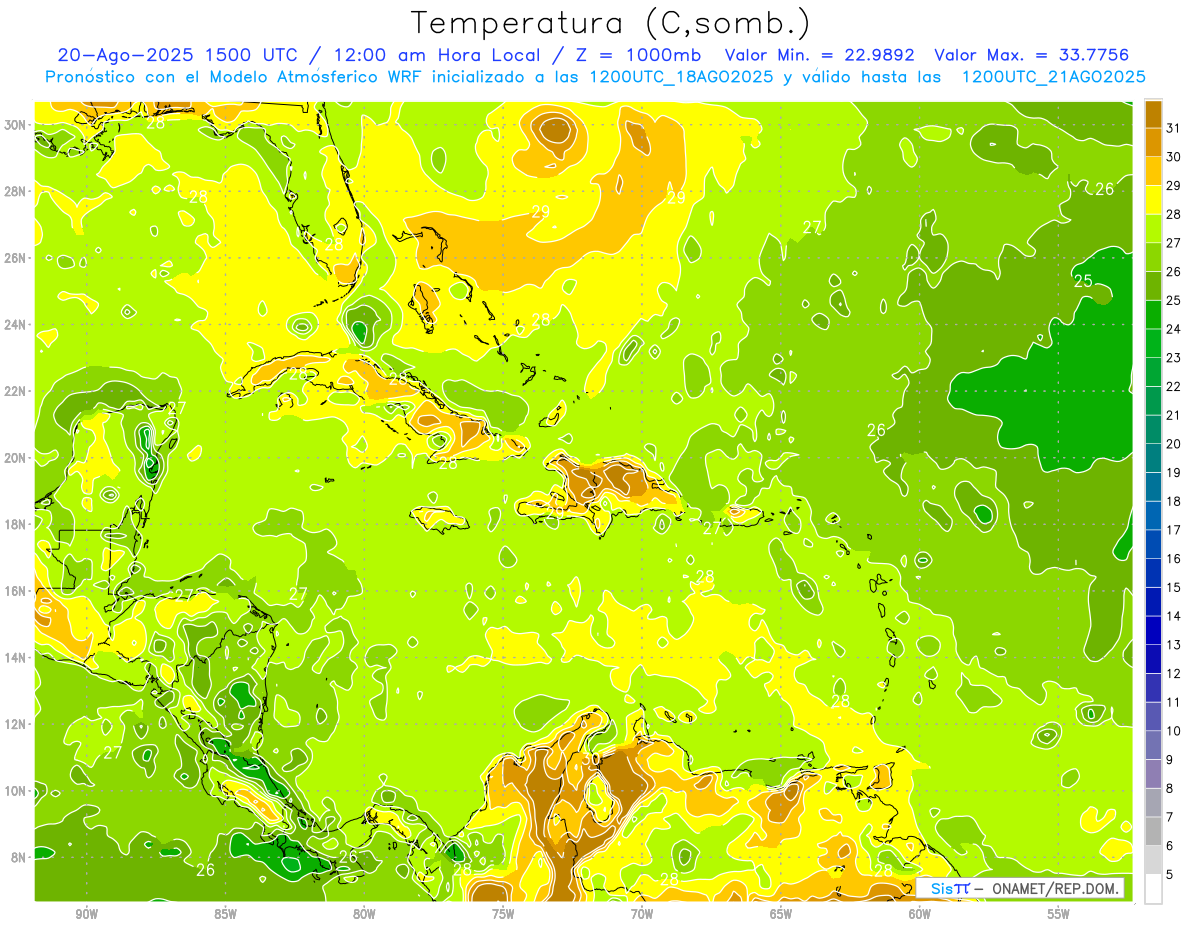Click the legend value 14

tap(1174, 616)
